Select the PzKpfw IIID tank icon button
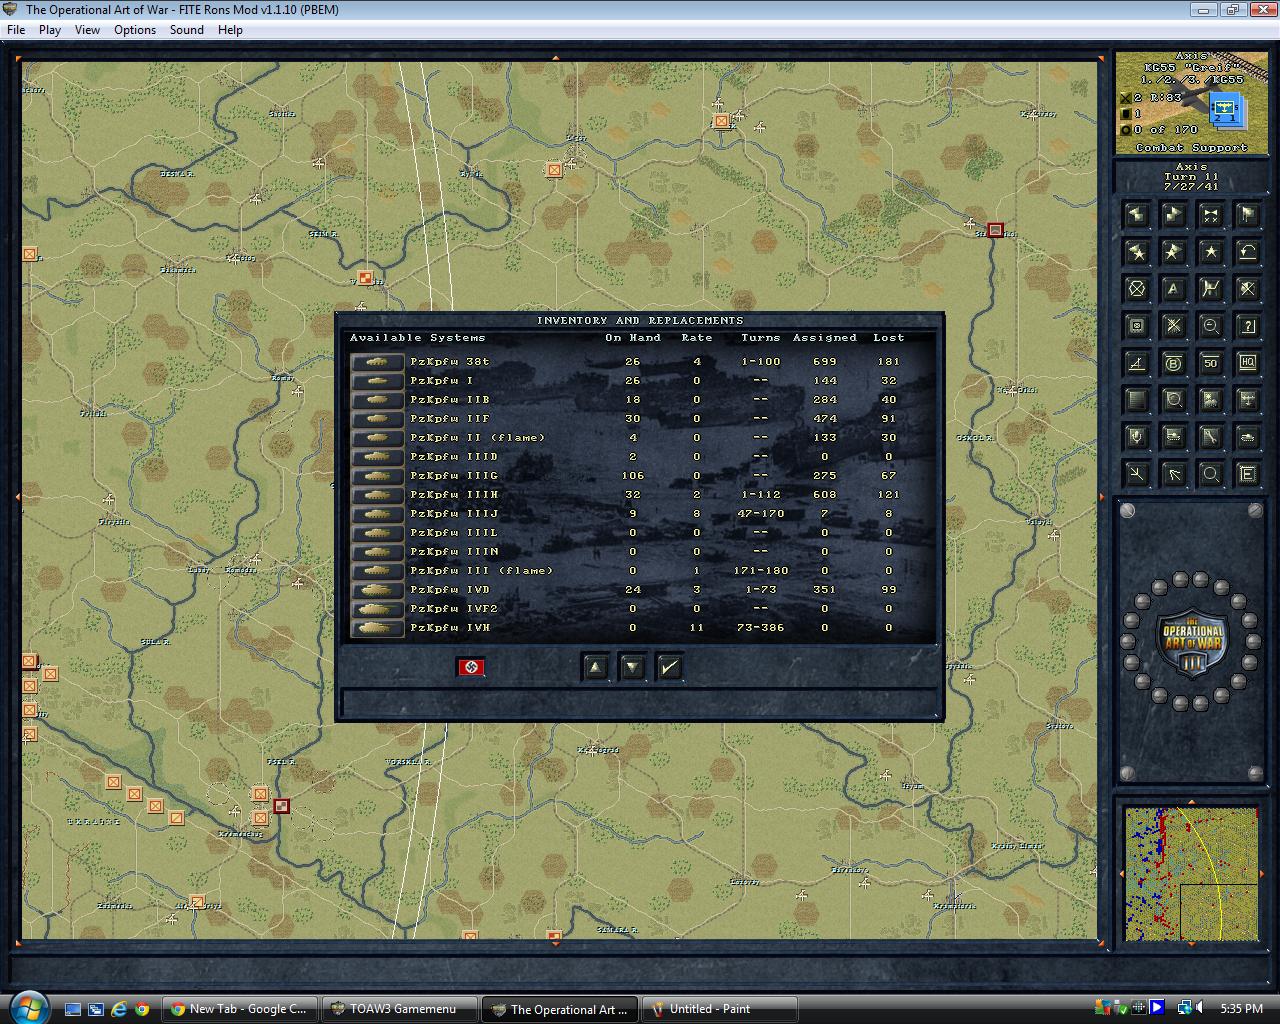 coord(377,457)
